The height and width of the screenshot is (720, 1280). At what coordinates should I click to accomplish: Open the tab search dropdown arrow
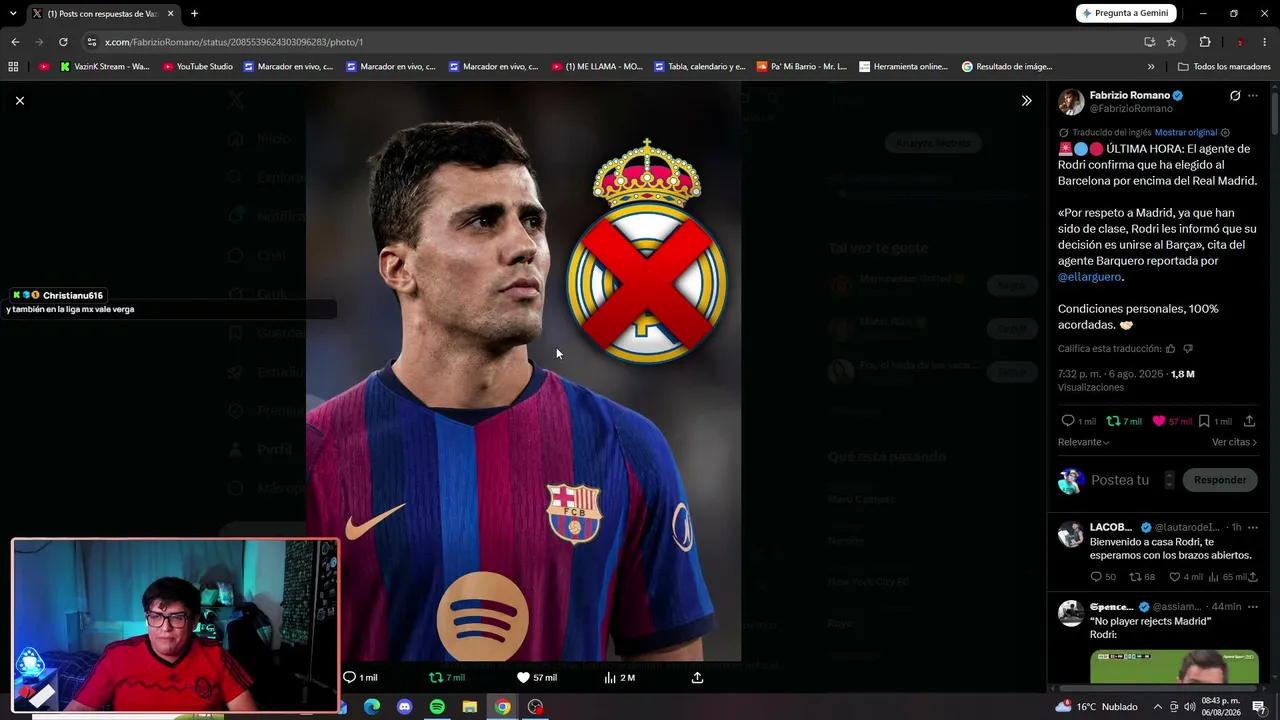tap(13, 13)
